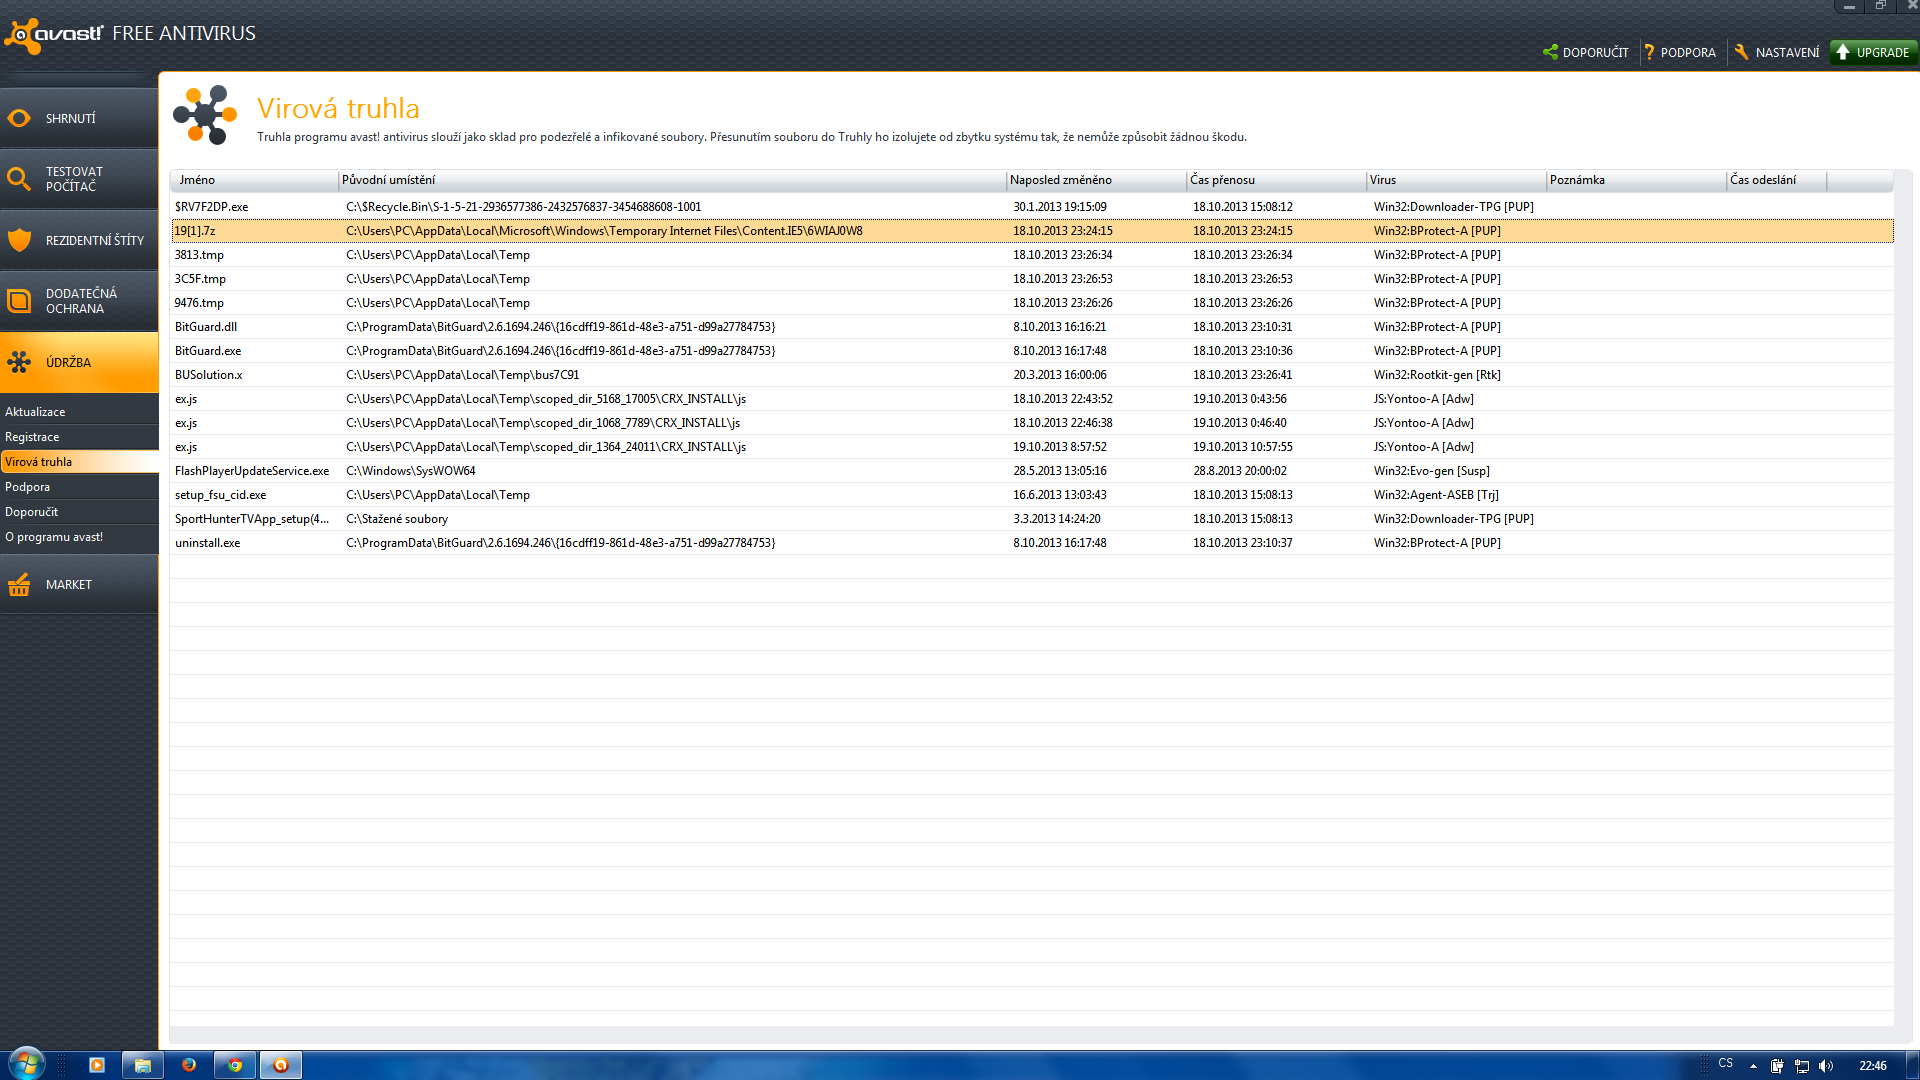
Task: Click the horizontal scrollbar below the table
Action: 1030,1034
